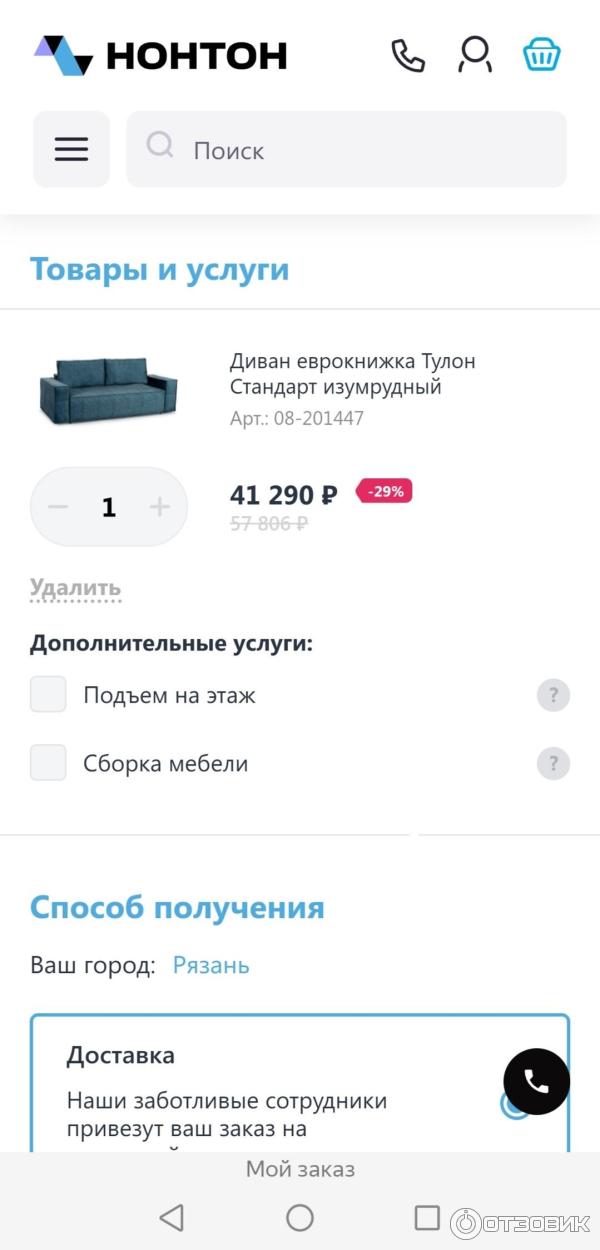Viewport: 600px width, 1250px height.
Task: Click Удалить to remove the item
Action: [x=75, y=588]
